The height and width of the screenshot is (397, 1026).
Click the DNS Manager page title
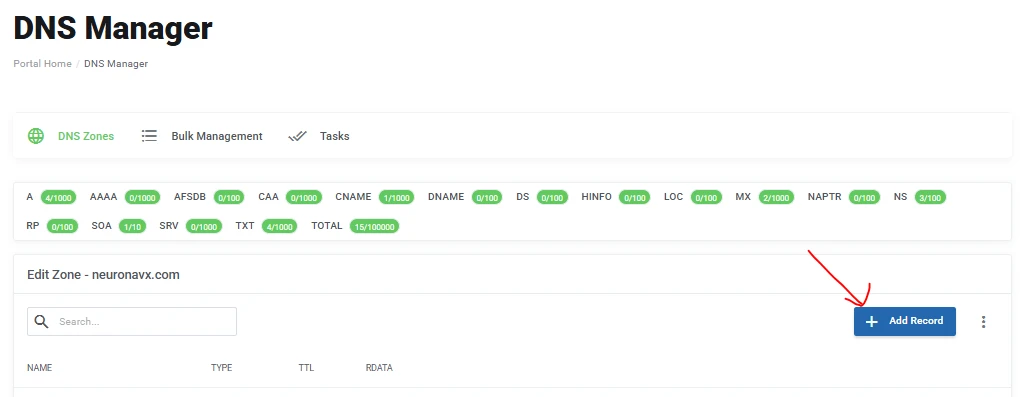point(113,28)
